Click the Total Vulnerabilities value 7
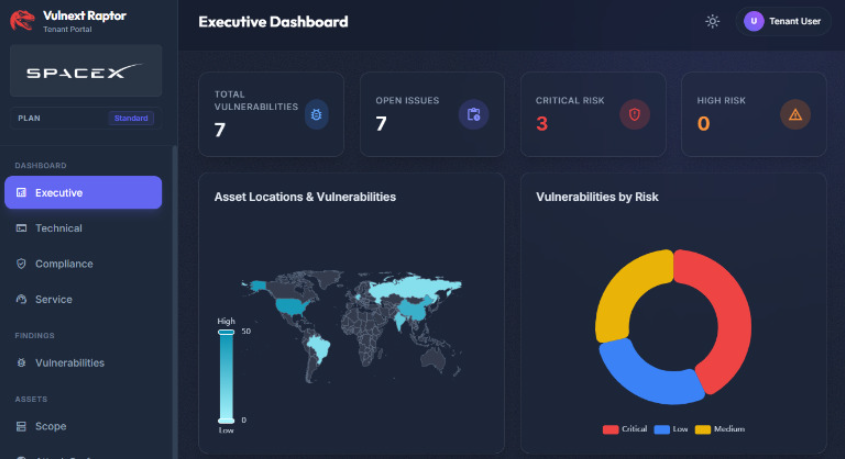This screenshot has height=459, width=845. click(219, 130)
